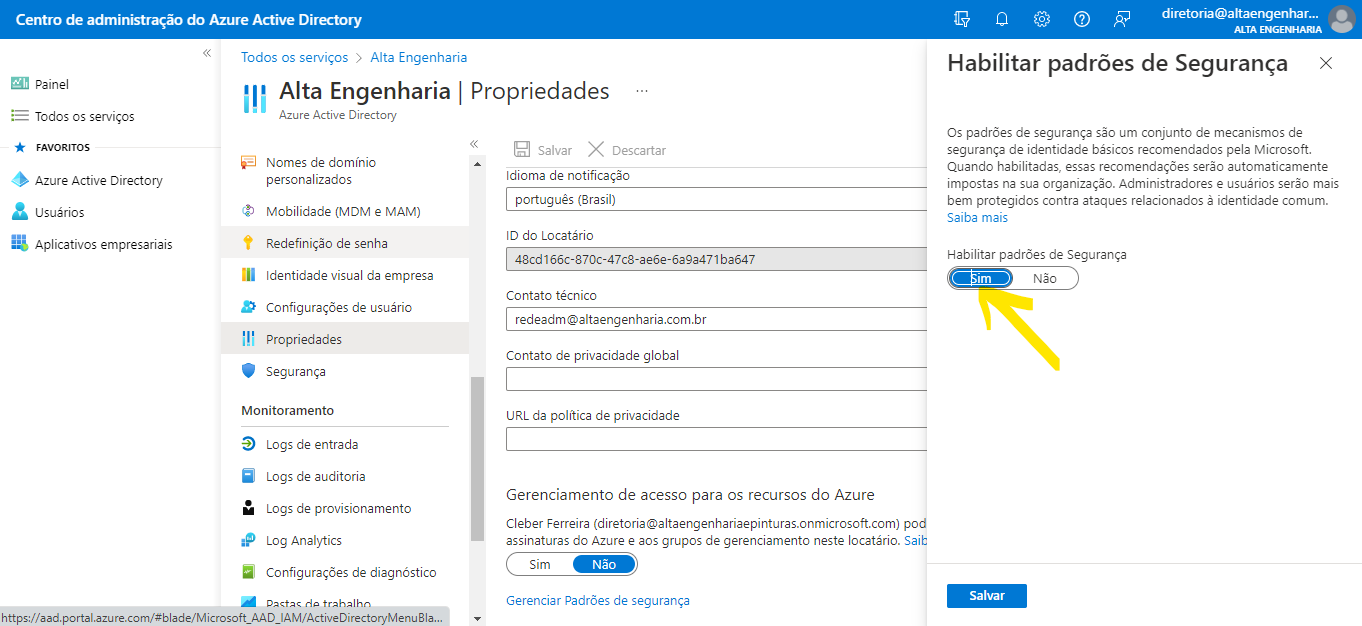Click the Painel dashboard icon
This screenshot has width=1362, height=626.
pyautogui.click(x=20, y=84)
